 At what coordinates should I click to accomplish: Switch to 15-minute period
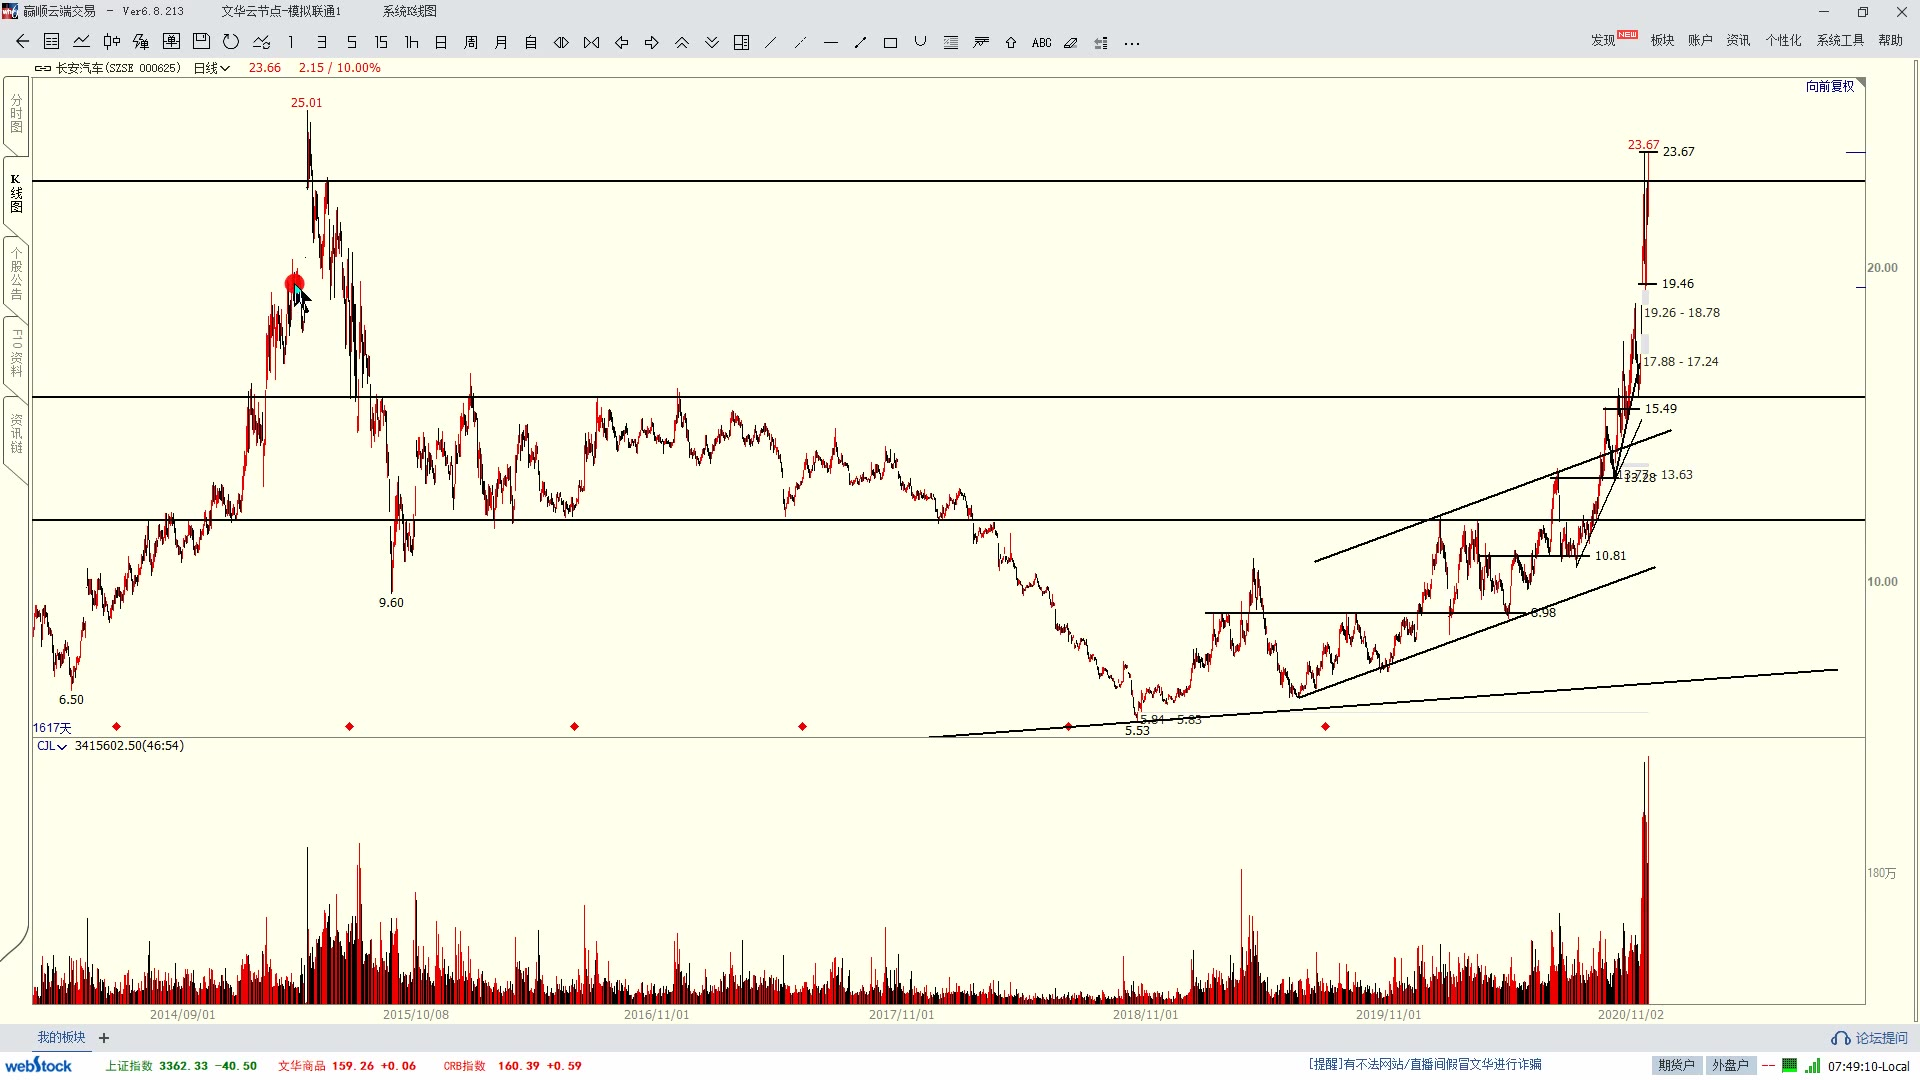pos(381,42)
